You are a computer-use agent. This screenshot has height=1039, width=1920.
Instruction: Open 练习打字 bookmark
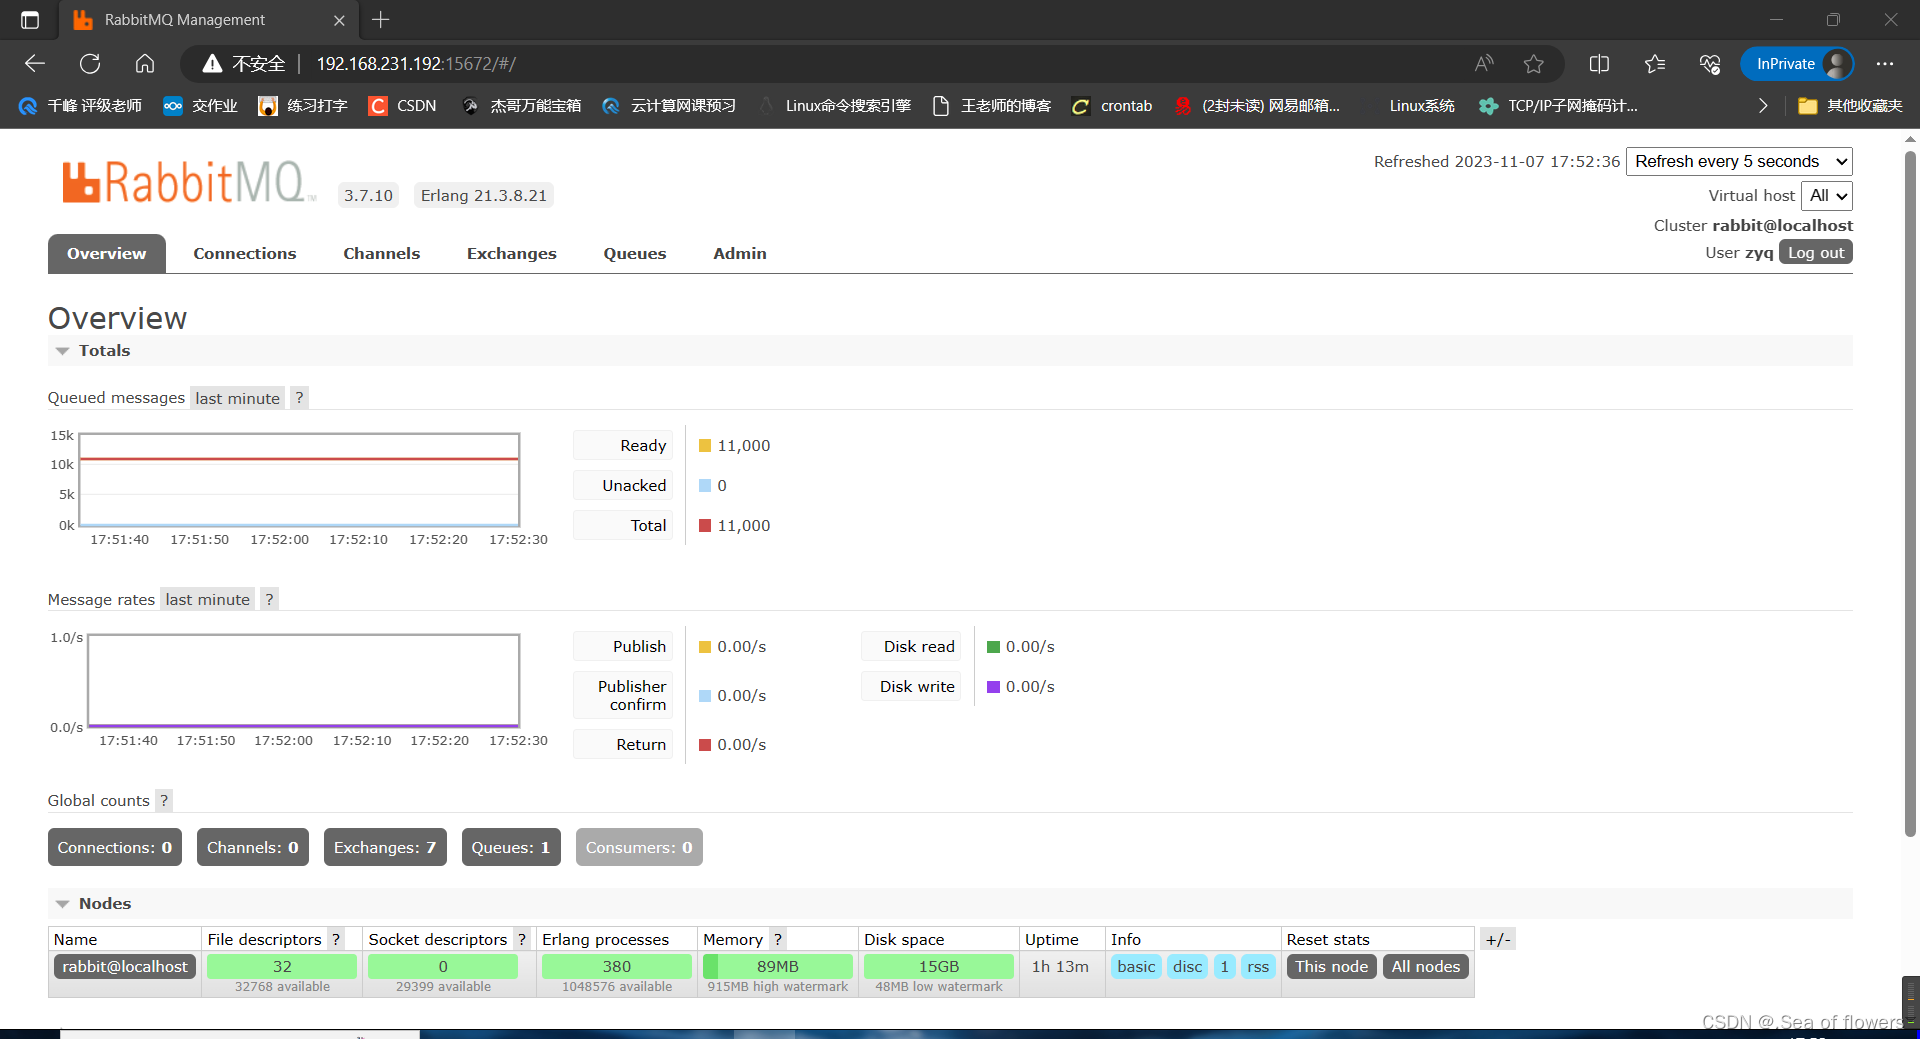[x=303, y=106]
